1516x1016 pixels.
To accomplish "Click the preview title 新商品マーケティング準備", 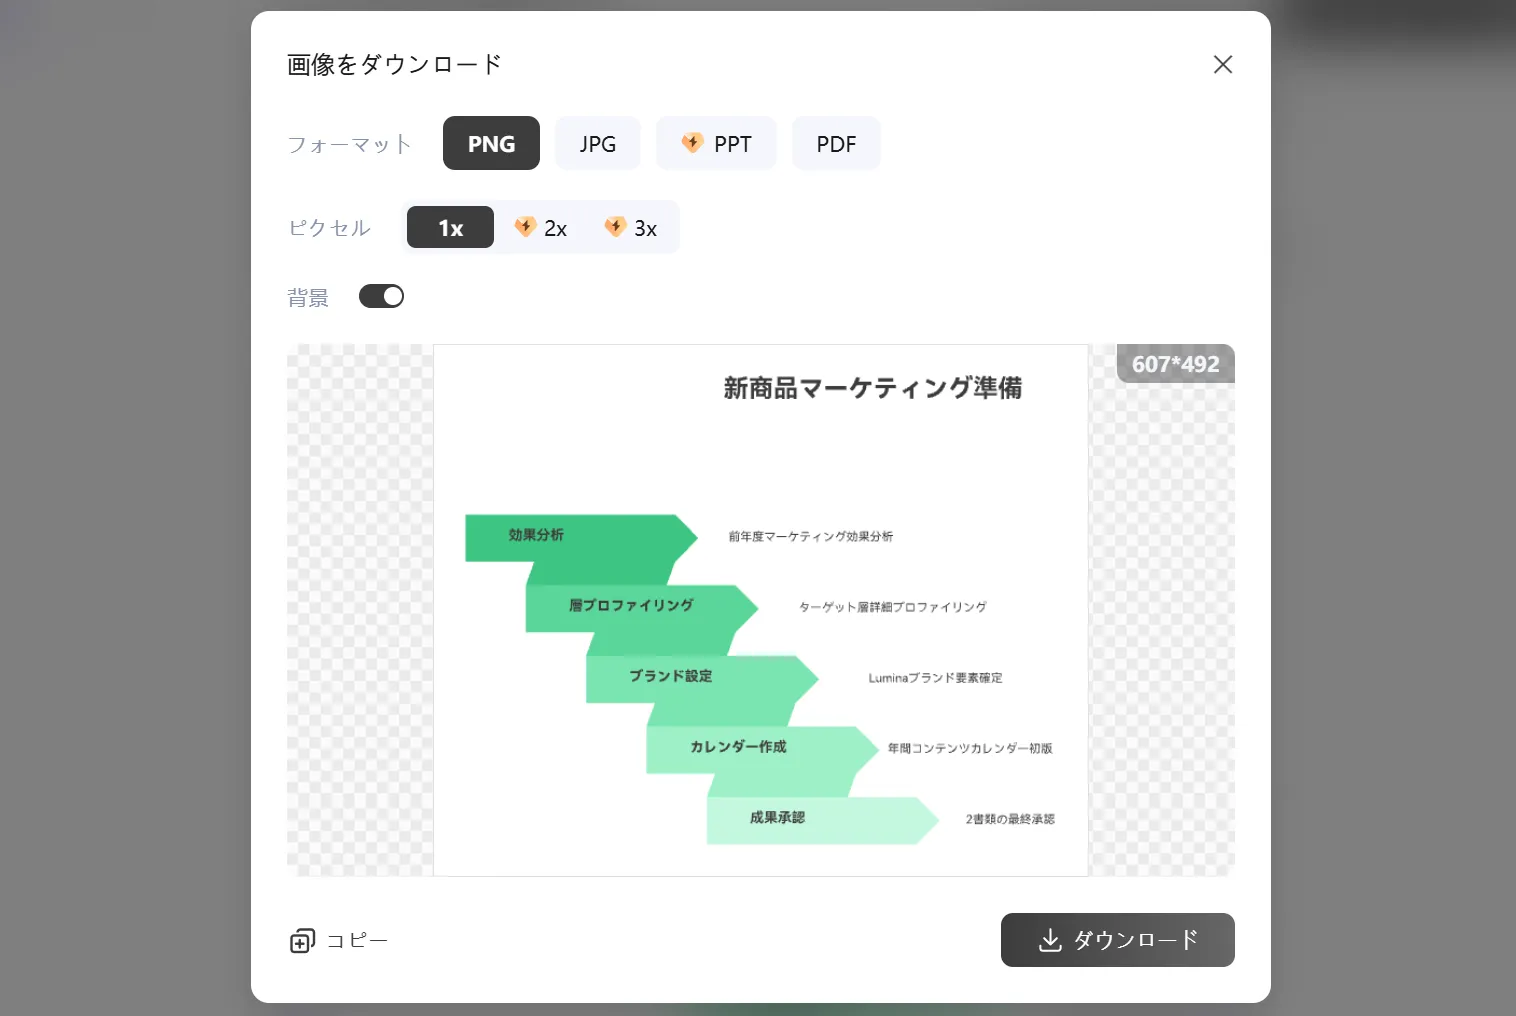I will (x=872, y=388).
